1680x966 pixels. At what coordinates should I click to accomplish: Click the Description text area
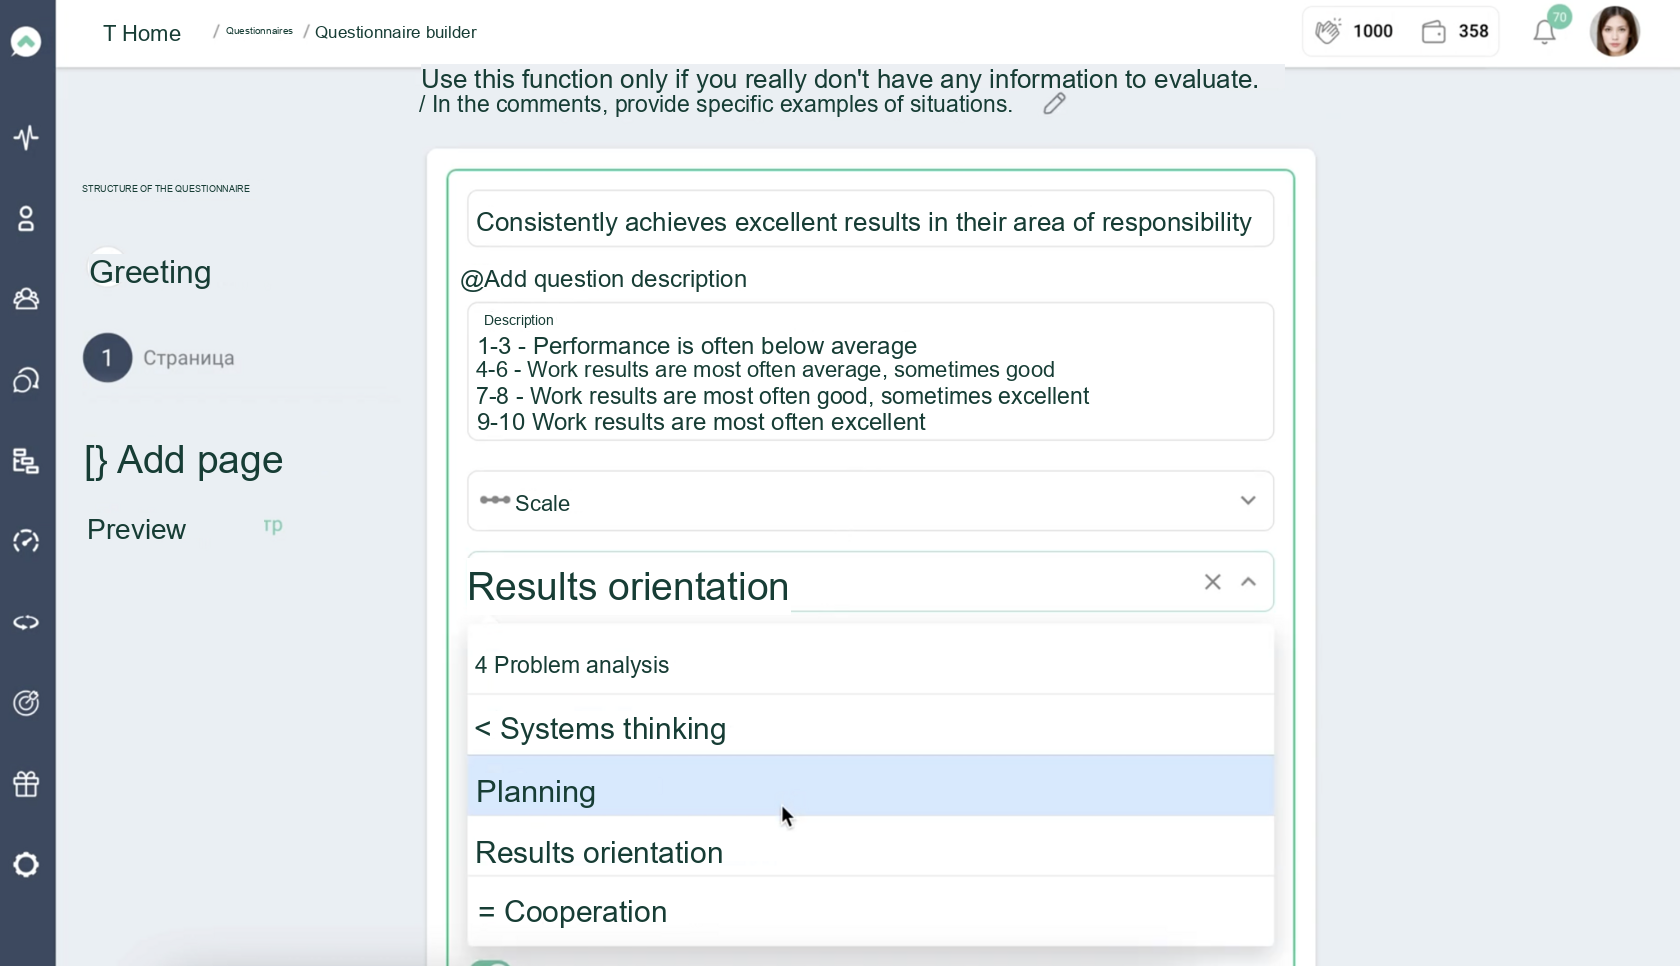pyautogui.click(x=870, y=372)
